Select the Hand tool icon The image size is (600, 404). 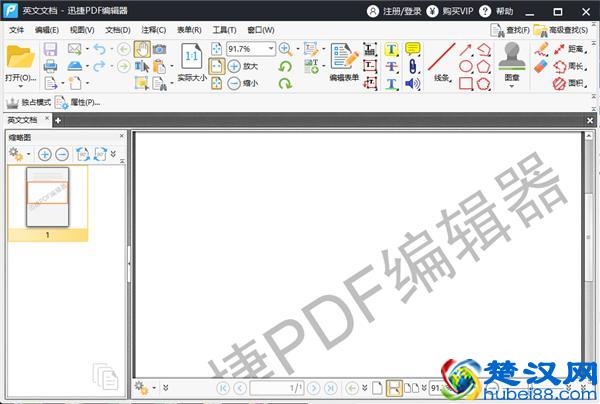tap(142, 49)
